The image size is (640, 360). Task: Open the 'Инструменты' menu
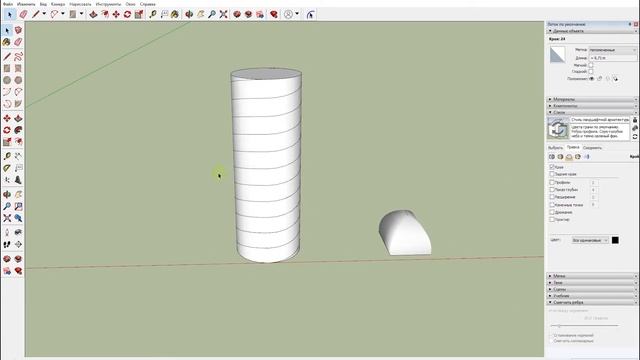[108, 4]
